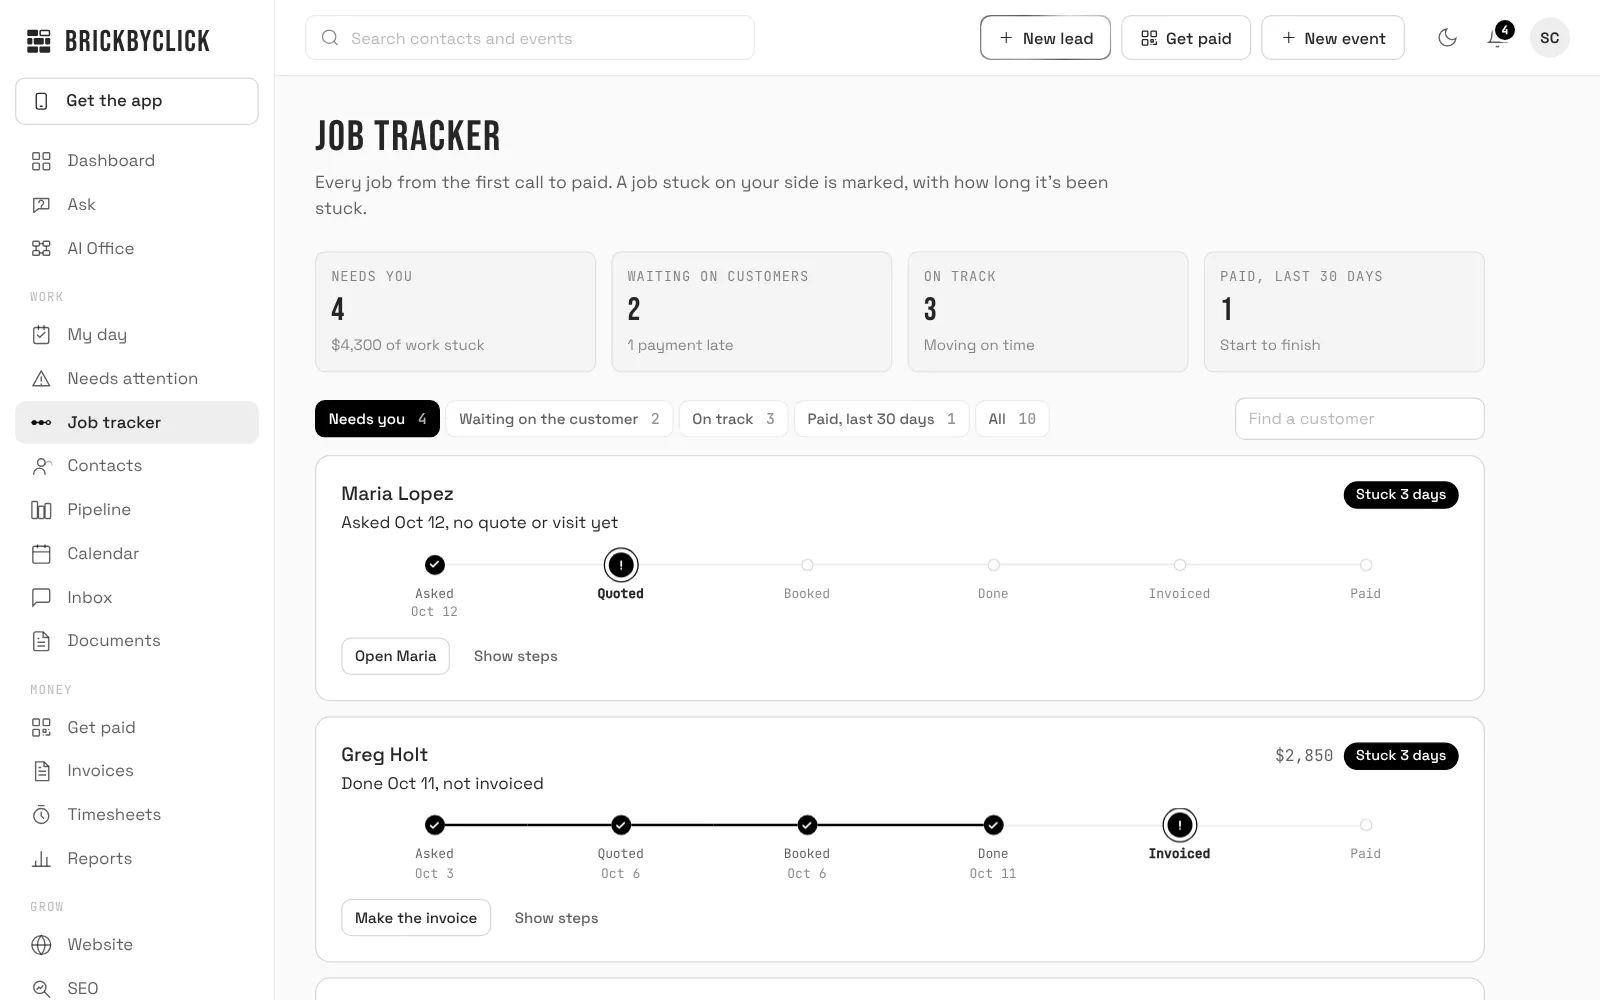Expand steps for Maria Lopez
The width and height of the screenshot is (1600, 1000).
point(516,656)
